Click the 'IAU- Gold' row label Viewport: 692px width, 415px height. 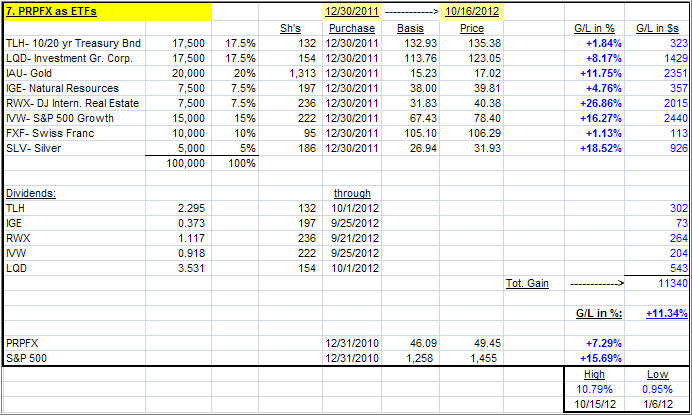(29, 73)
